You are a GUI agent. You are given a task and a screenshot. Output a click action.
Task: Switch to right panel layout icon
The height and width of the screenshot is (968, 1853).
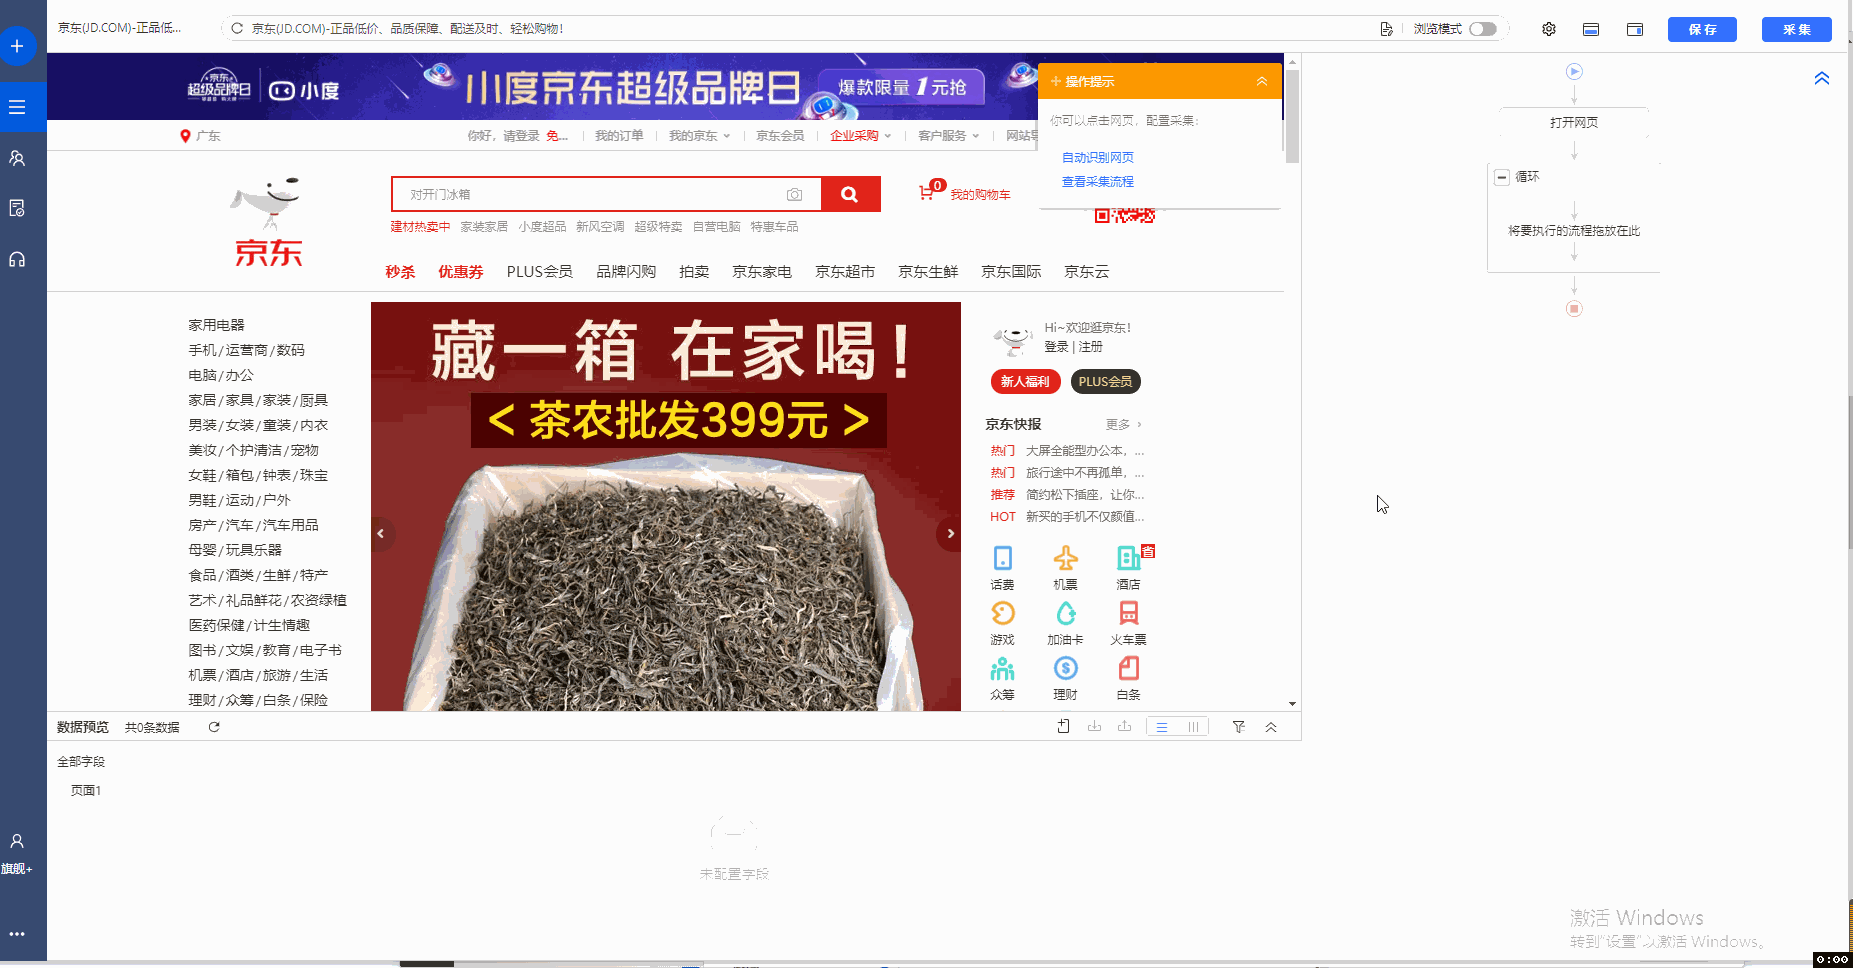coord(1635,29)
